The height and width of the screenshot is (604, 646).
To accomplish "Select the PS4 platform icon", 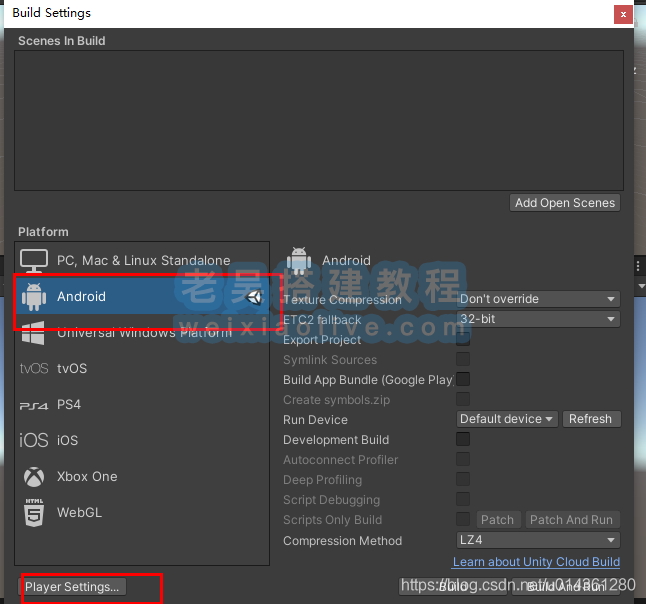I will [x=34, y=405].
